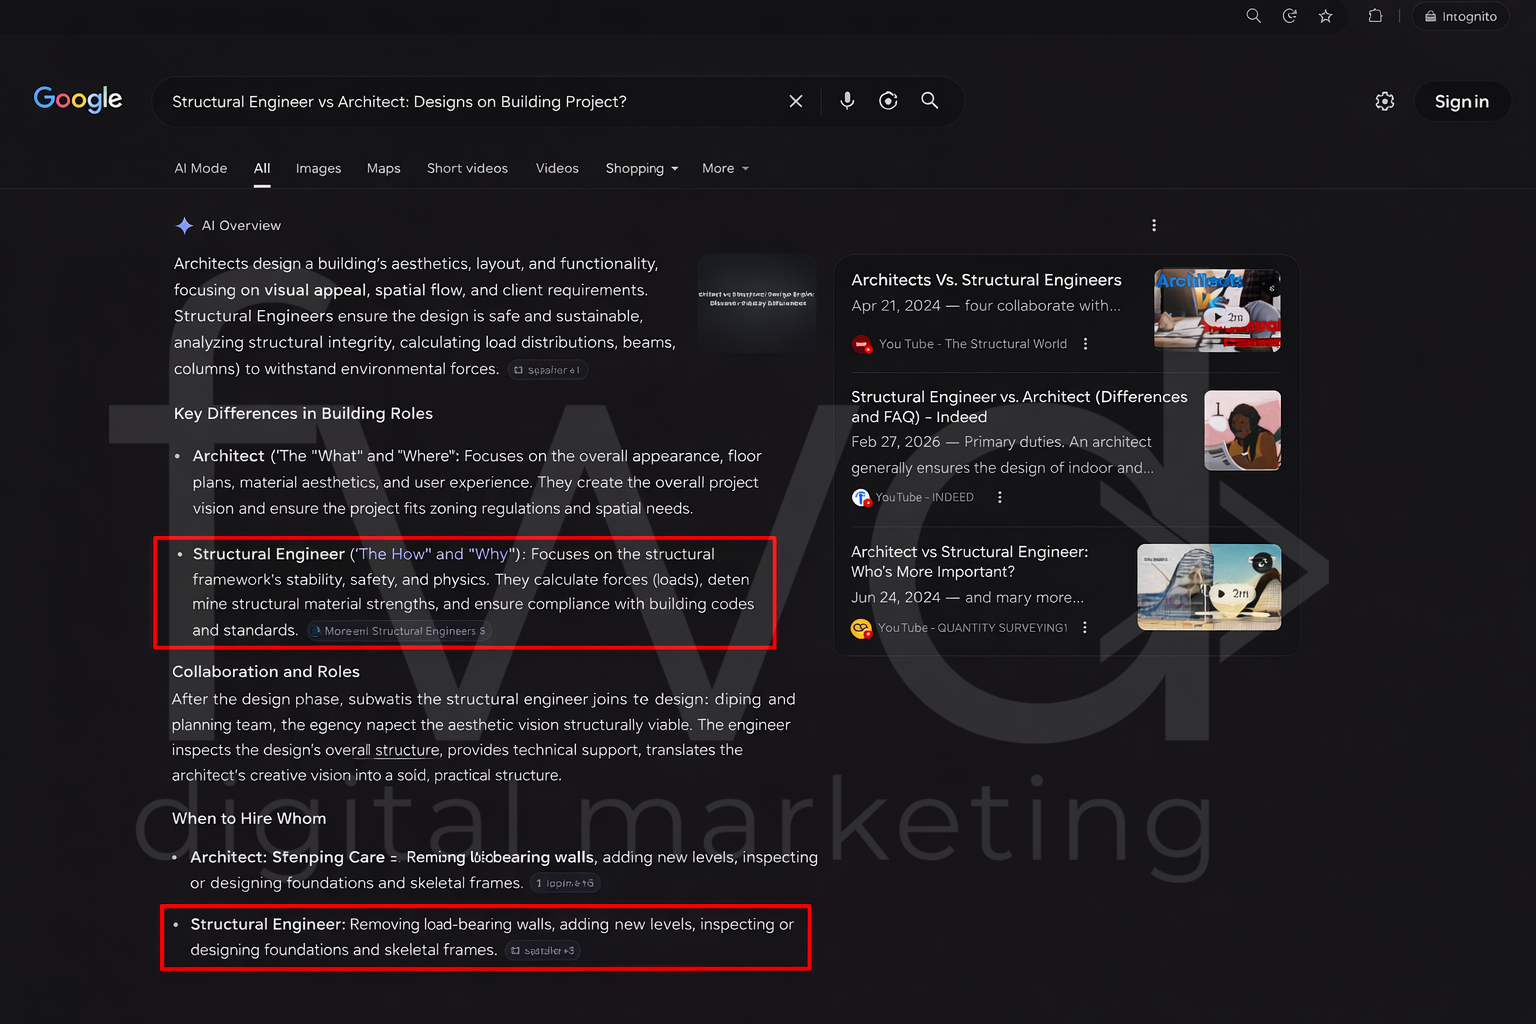Bookmark this page with star icon

point(1326,16)
